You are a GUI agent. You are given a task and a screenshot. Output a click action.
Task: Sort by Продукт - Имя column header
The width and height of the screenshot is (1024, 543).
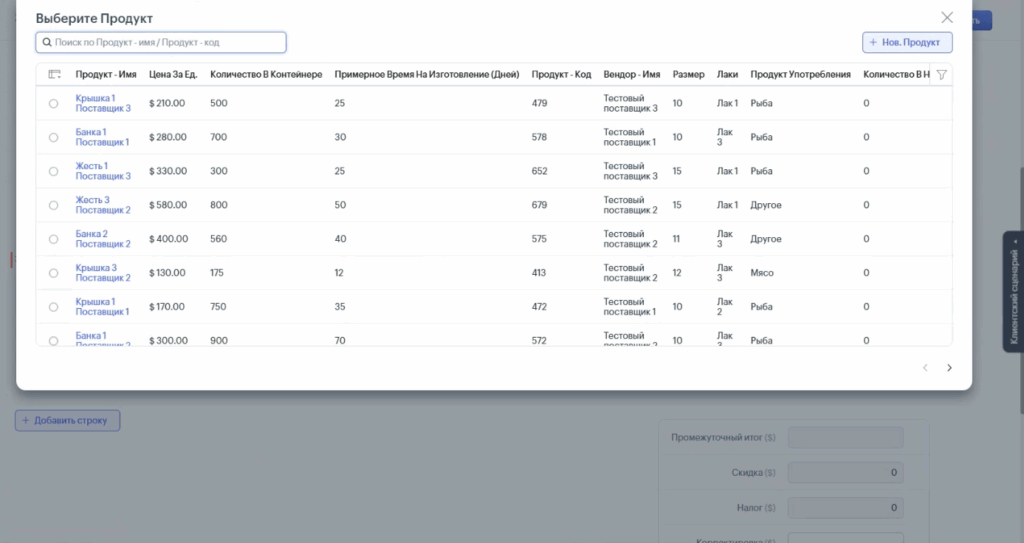pyautogui.click(x=106, y=74)
